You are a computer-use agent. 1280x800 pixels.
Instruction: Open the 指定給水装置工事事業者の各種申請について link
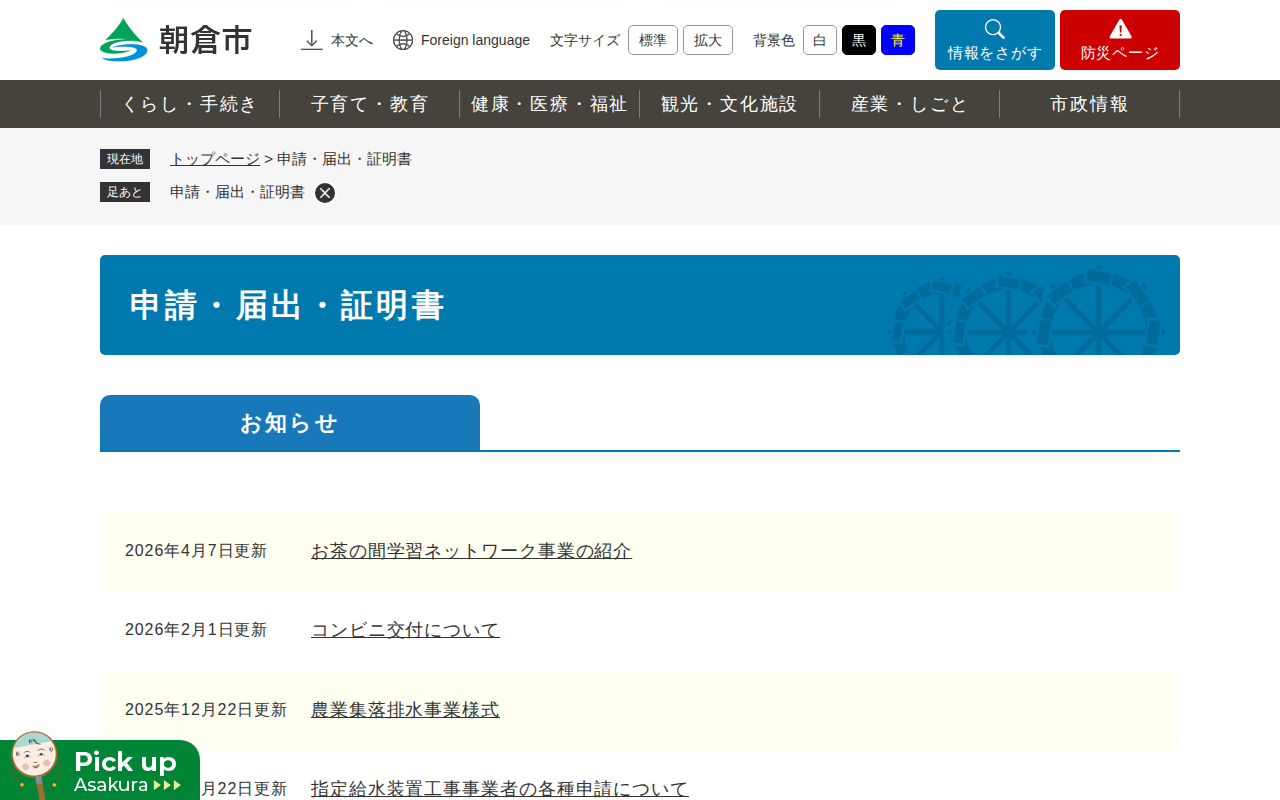click(500, 789)
